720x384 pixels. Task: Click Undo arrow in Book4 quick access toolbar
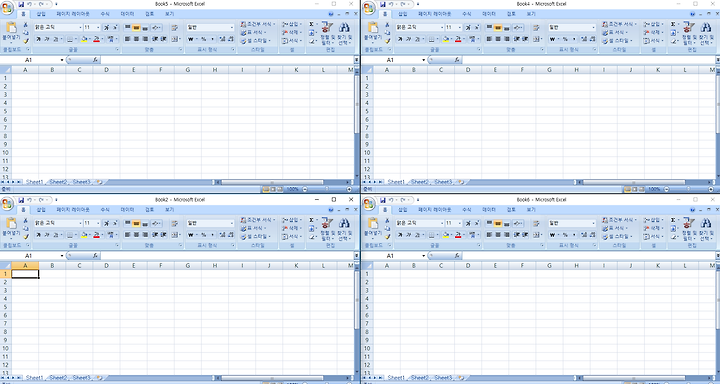tap(391, 4)
